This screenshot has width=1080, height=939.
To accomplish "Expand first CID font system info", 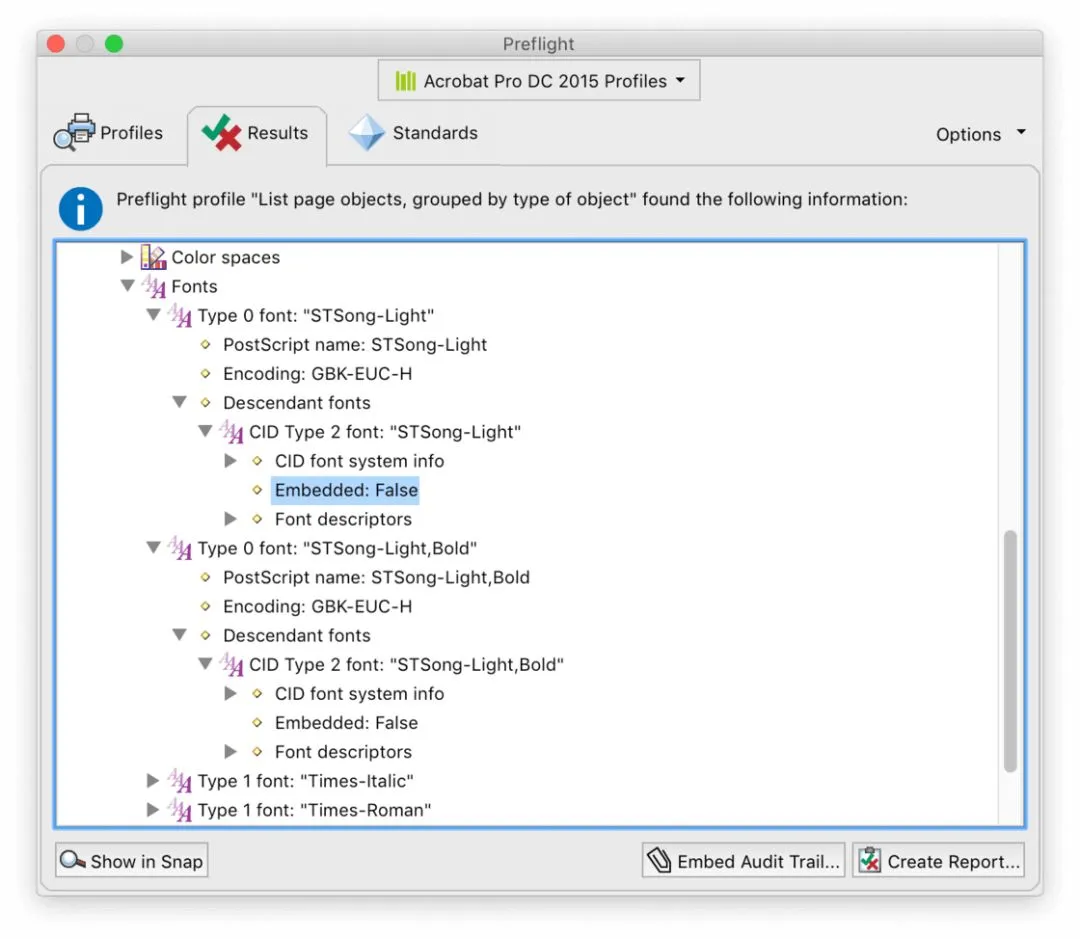I will click(231, 461).
